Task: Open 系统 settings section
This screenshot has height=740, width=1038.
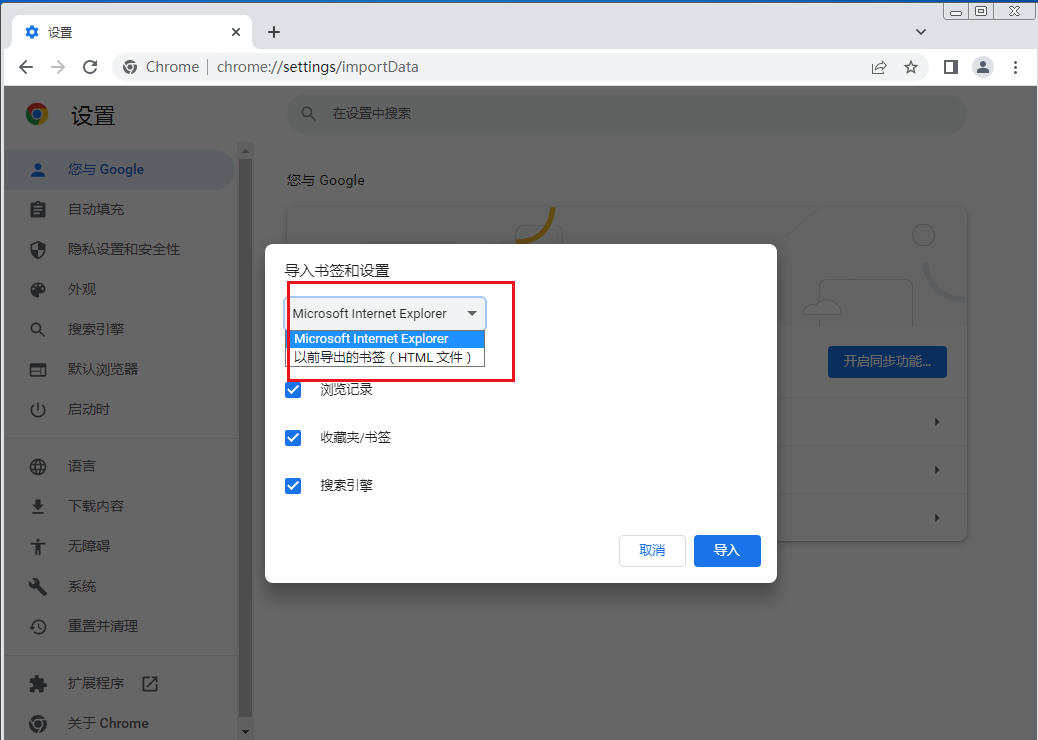Action: 119,586
